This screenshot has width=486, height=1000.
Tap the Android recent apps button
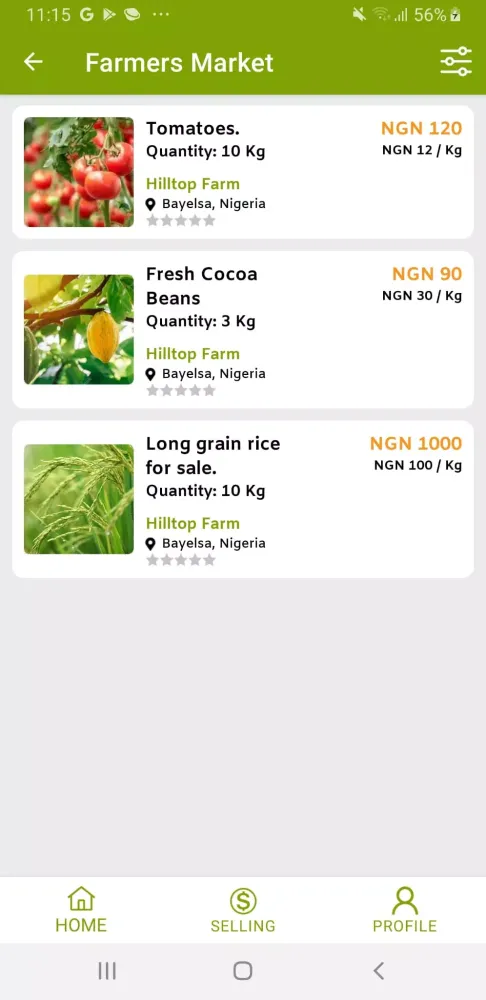coord(107,971)
